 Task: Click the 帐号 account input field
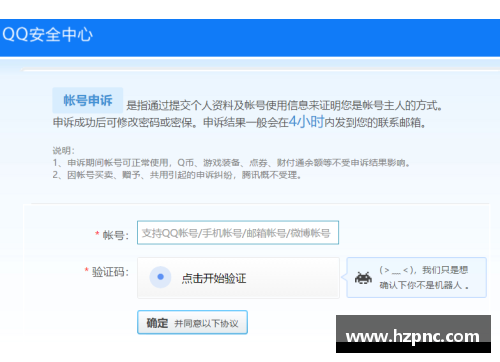click(x=238, y=232)
